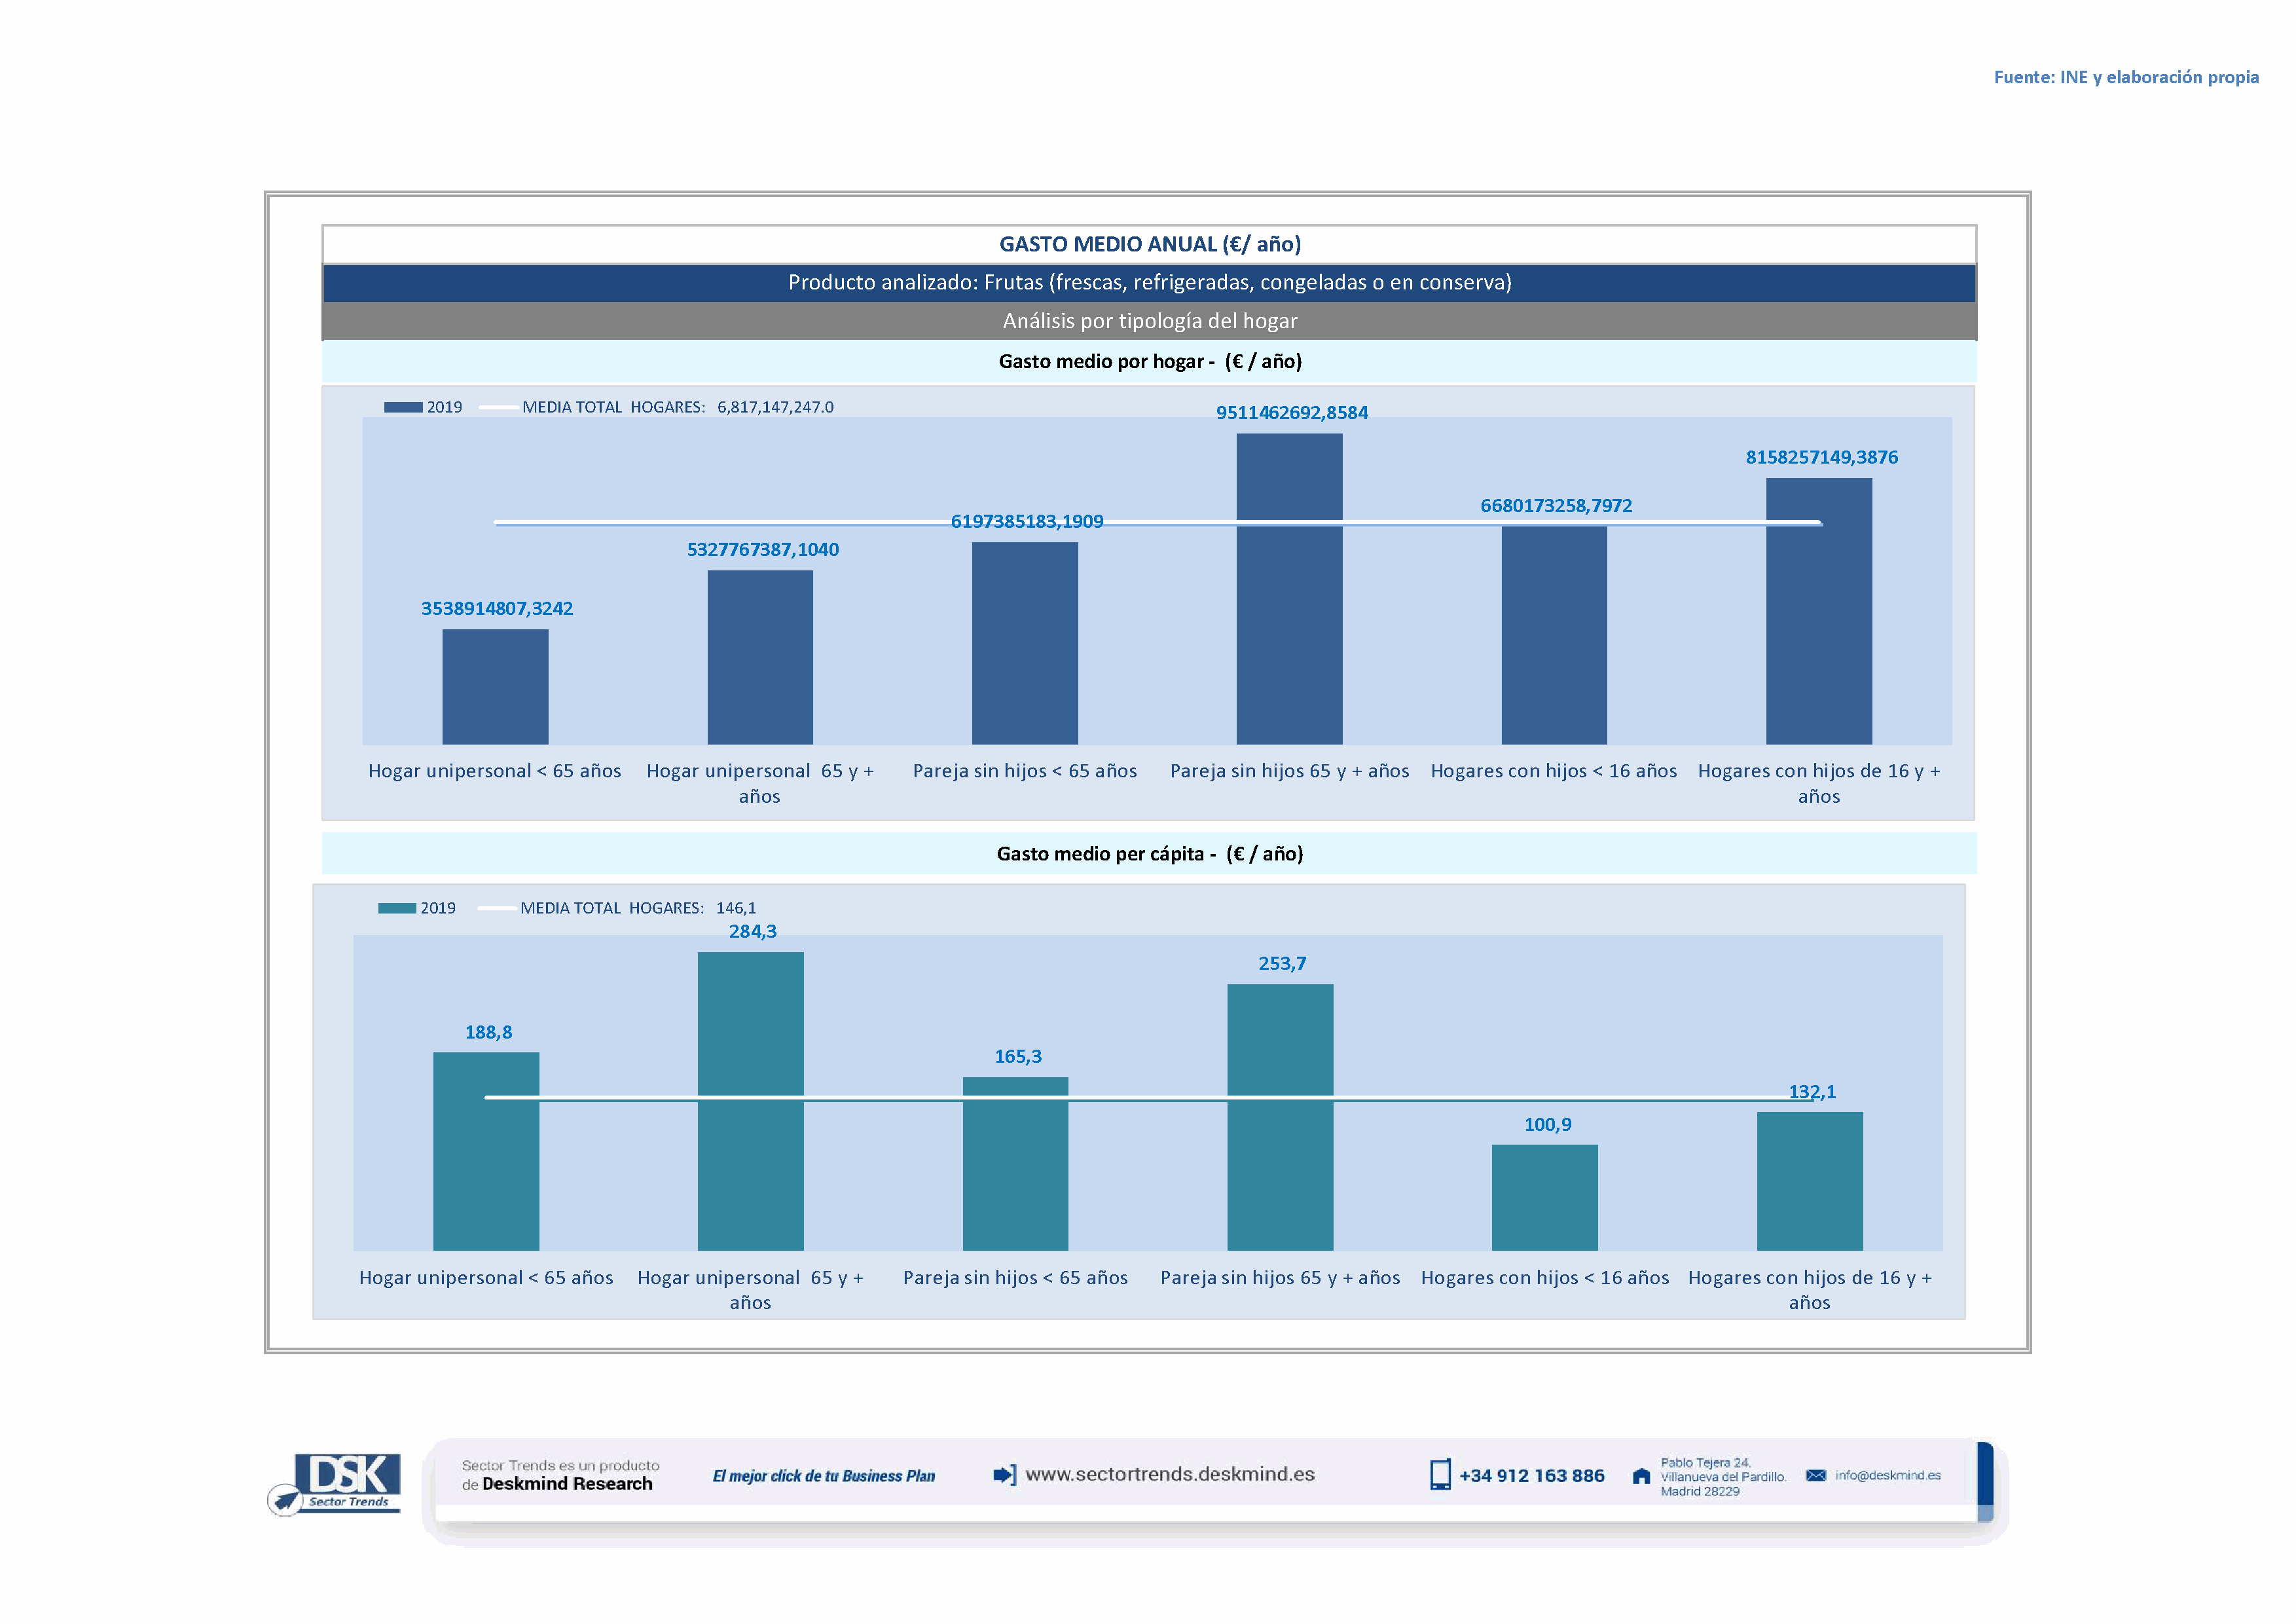Screen dimensions: 2296x1624
Task: Click the Deskmind Research text in the footer
Action: tap(567, 1484)
